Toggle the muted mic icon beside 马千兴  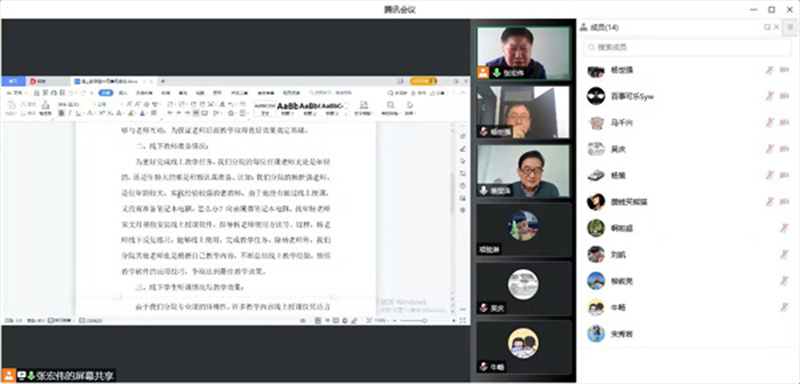coord(769,122)
